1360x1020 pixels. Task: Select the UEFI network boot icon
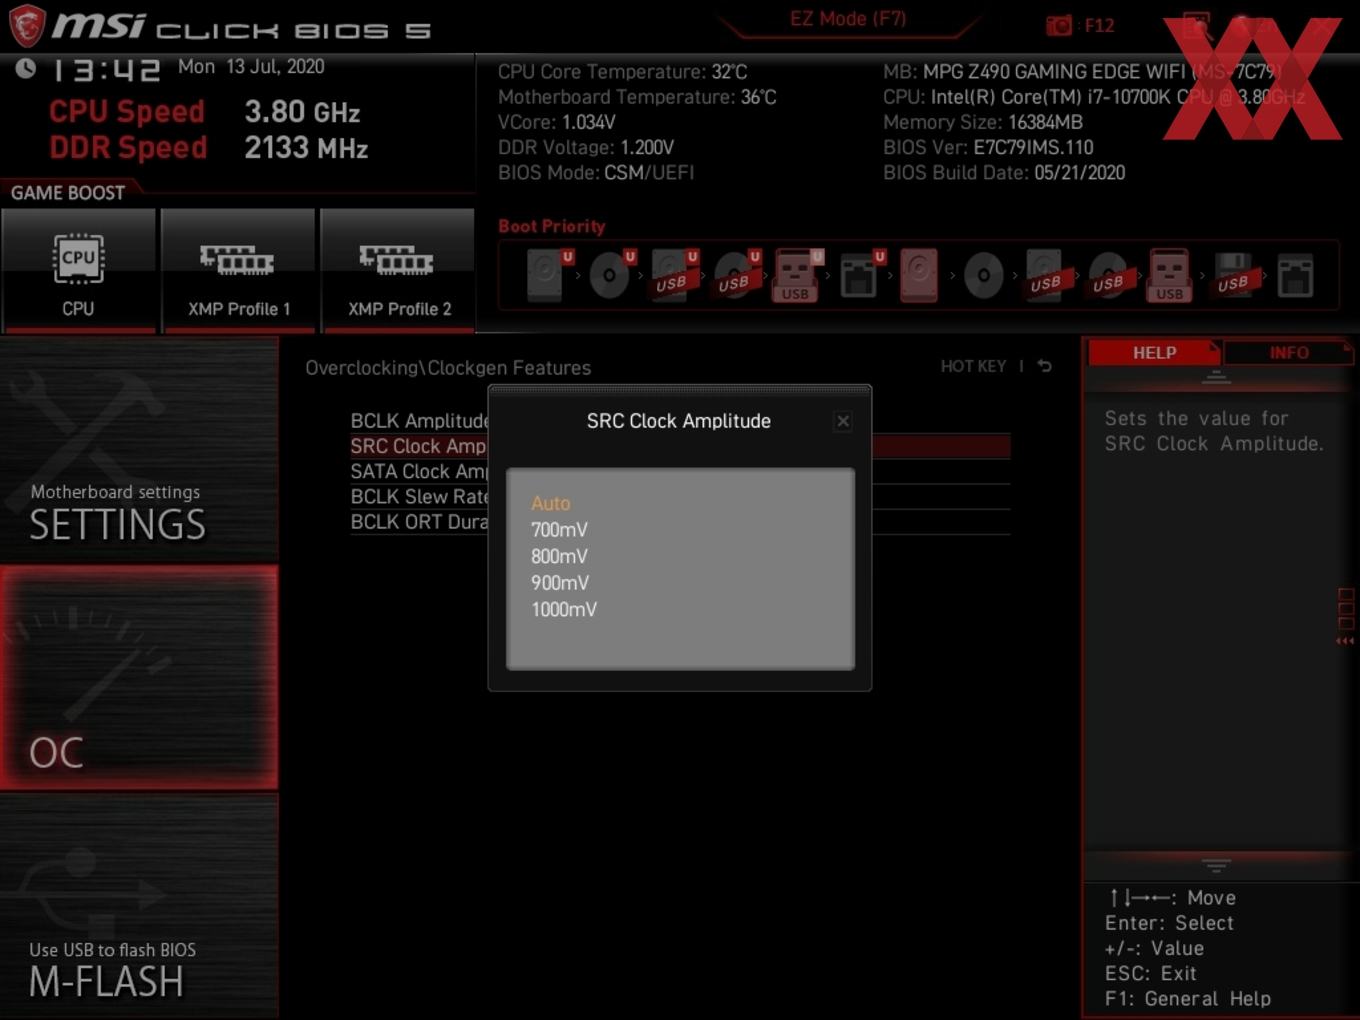click(x=860, y=275)
